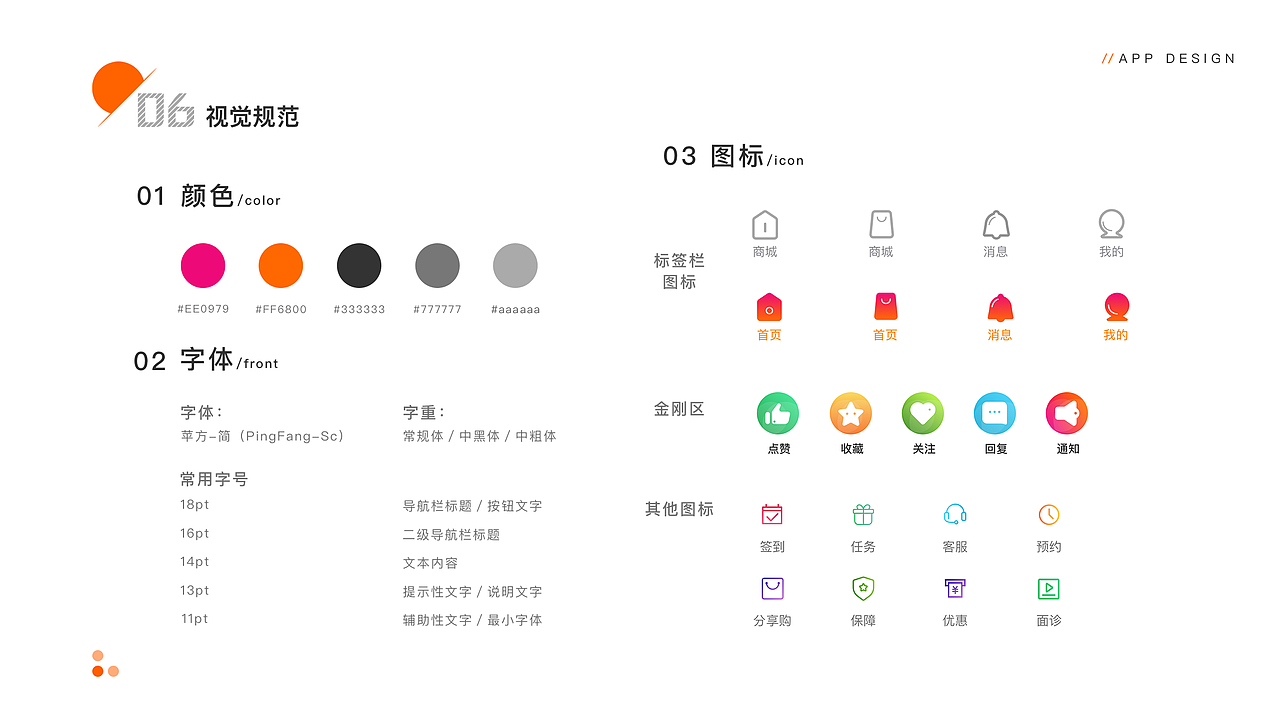The height and width of the screenshot is (720, 1280).
Task: Click the 客服 label text
Action: pos(955,547)
